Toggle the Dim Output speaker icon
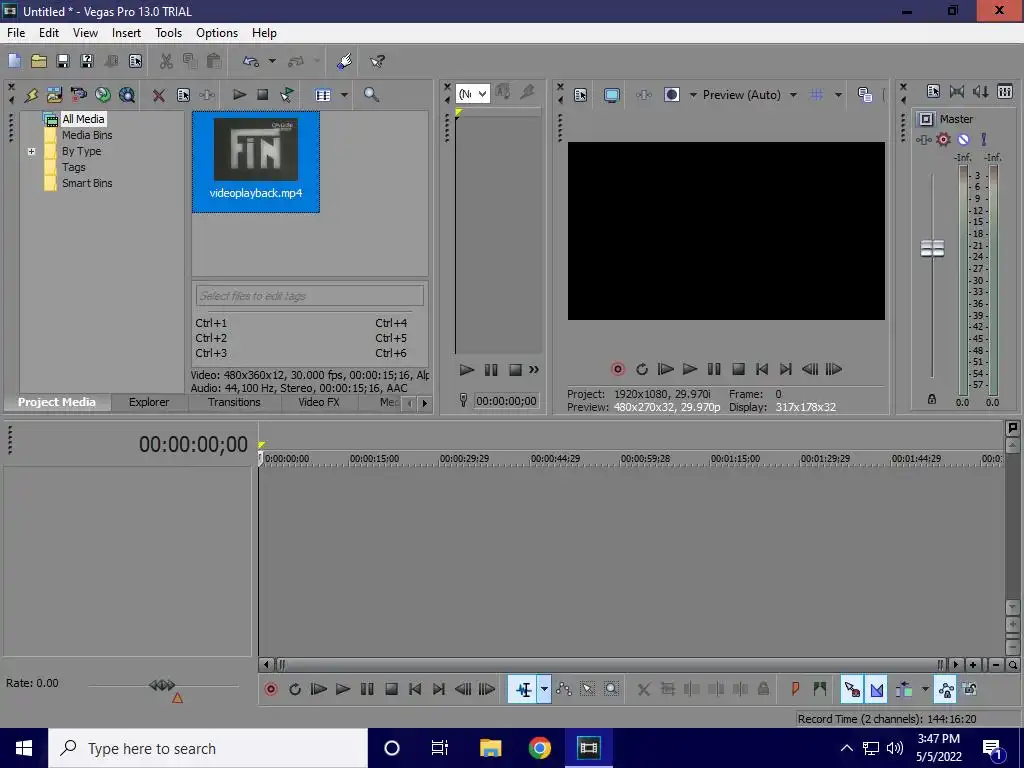 980,92
